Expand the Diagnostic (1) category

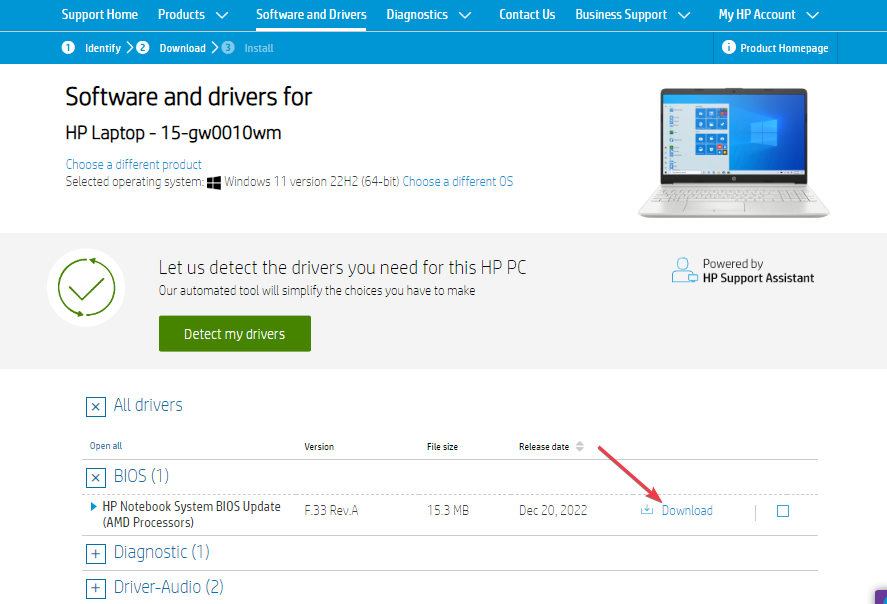pyautogui.click(x=96, y=554)
